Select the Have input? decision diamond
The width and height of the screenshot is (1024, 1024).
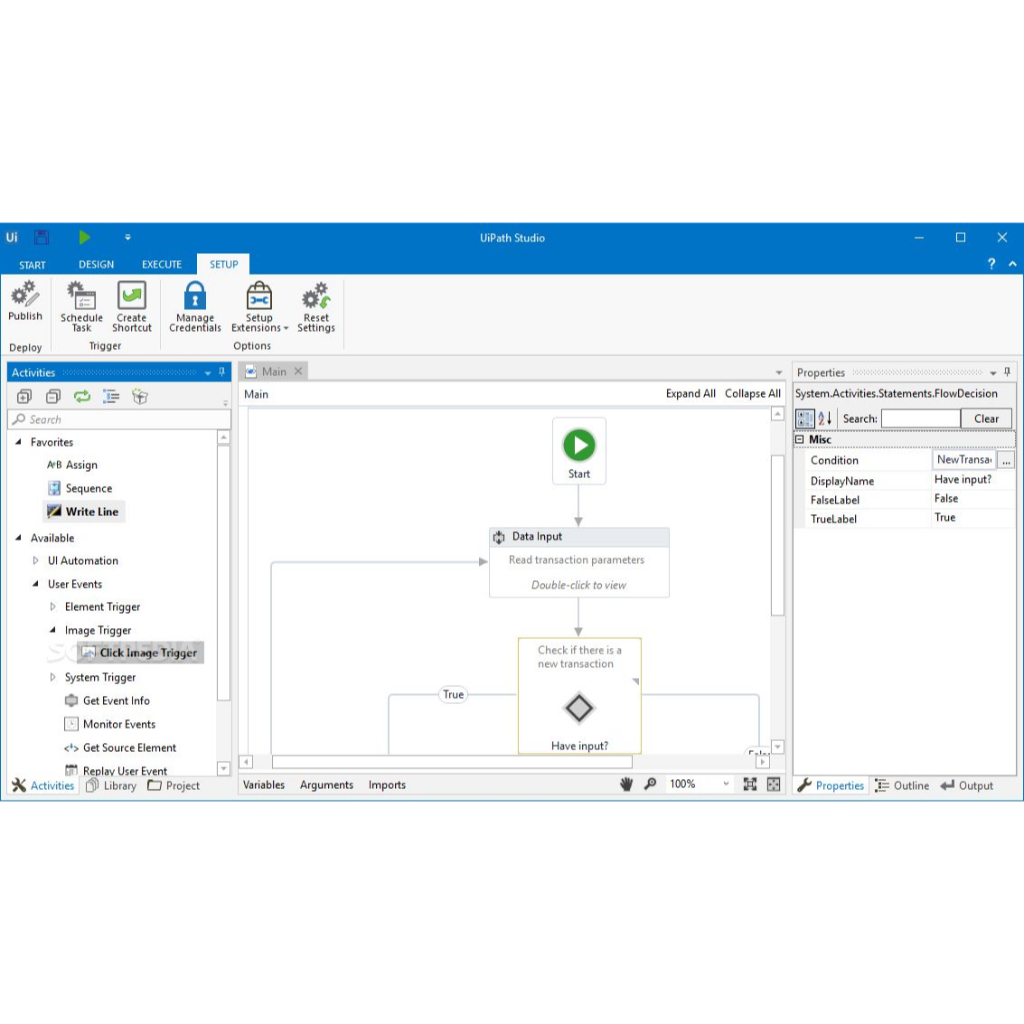tap(579, 708)
